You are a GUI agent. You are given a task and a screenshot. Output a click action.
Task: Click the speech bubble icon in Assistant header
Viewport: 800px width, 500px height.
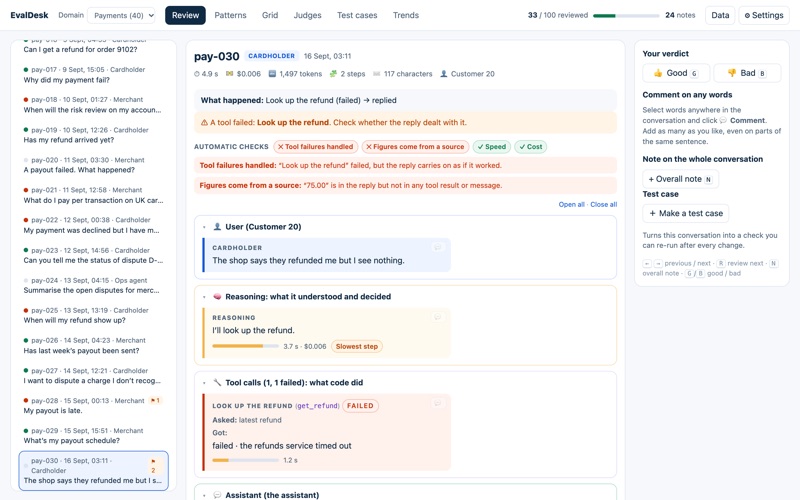pos(217,495)
